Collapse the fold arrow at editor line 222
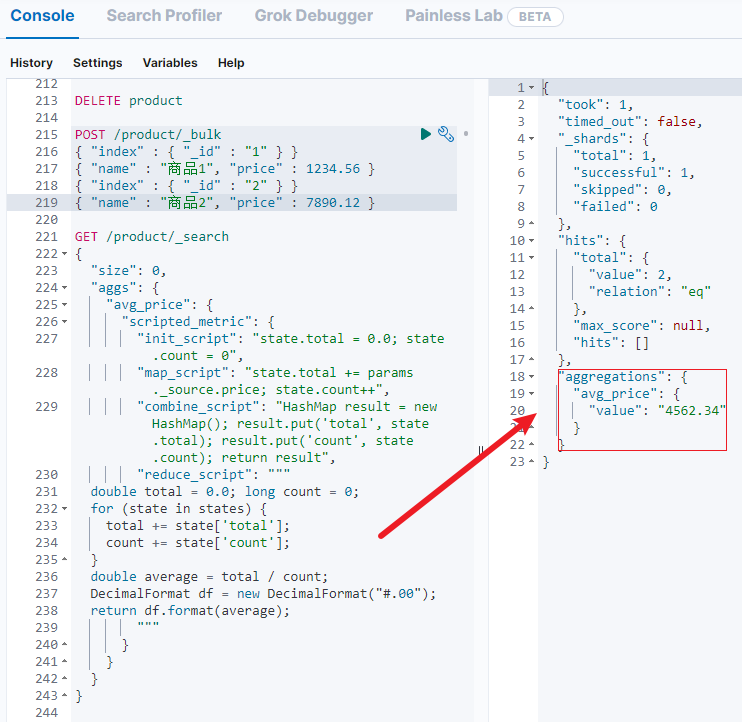This screenshot has width=742, height=722. click(x=64, y=254)
